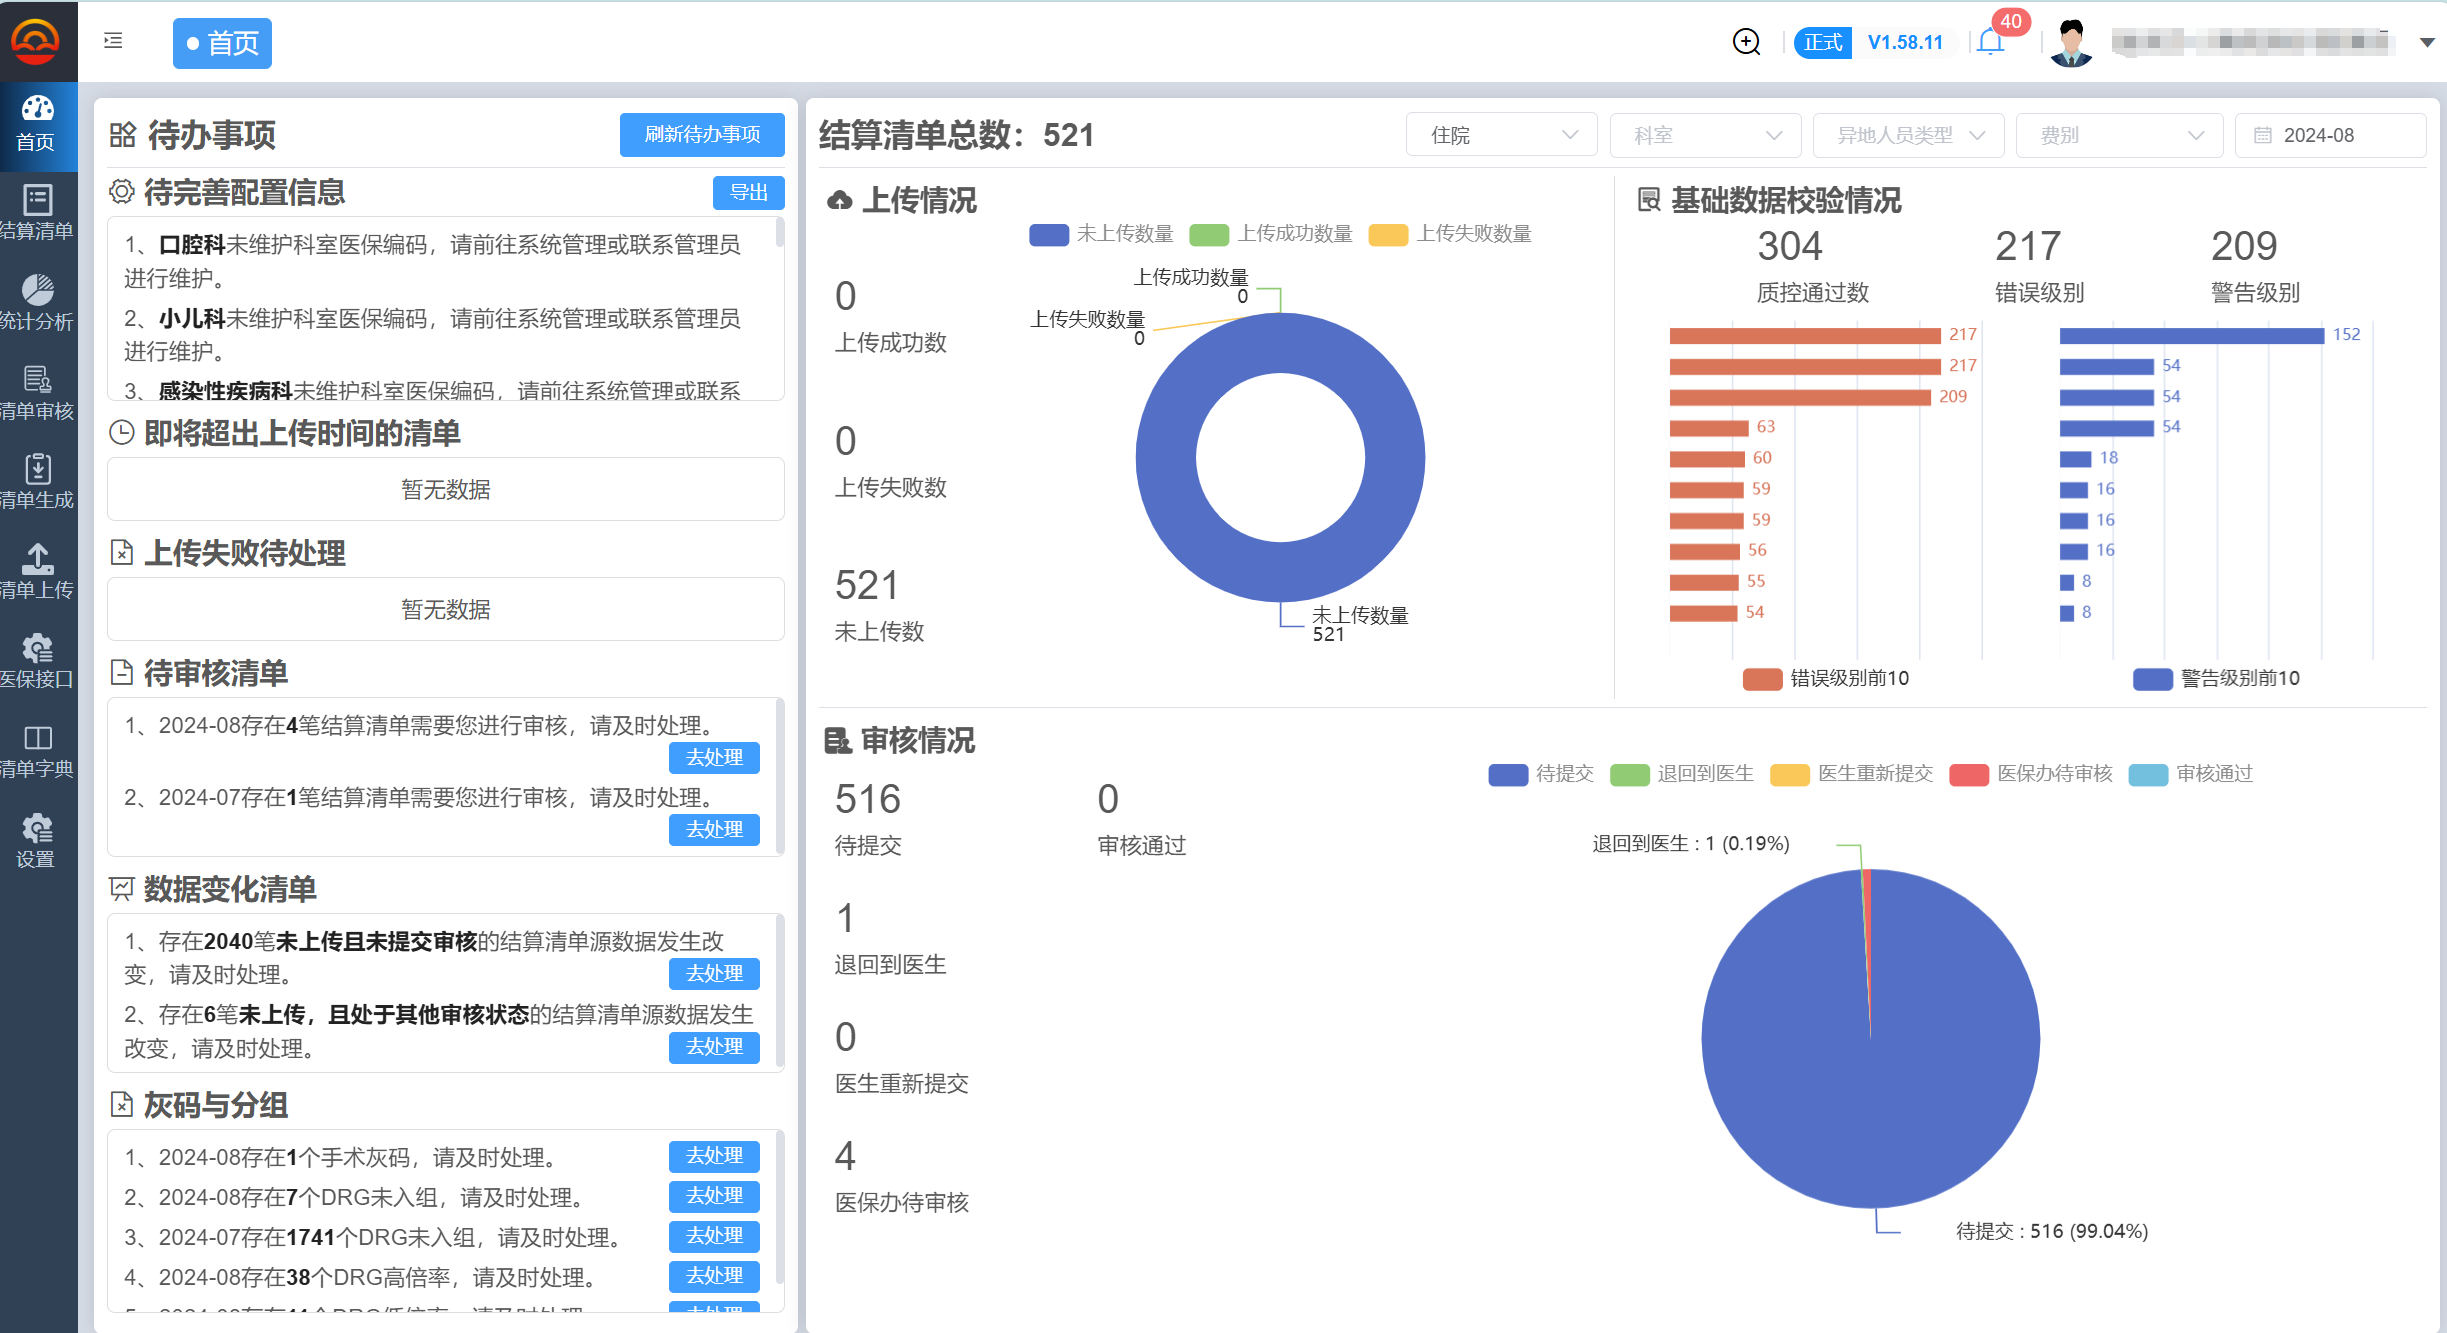Click the zoom-in magnifier icon
The height and width of the screenshot is (1333, 2447).
point(1746,42)
